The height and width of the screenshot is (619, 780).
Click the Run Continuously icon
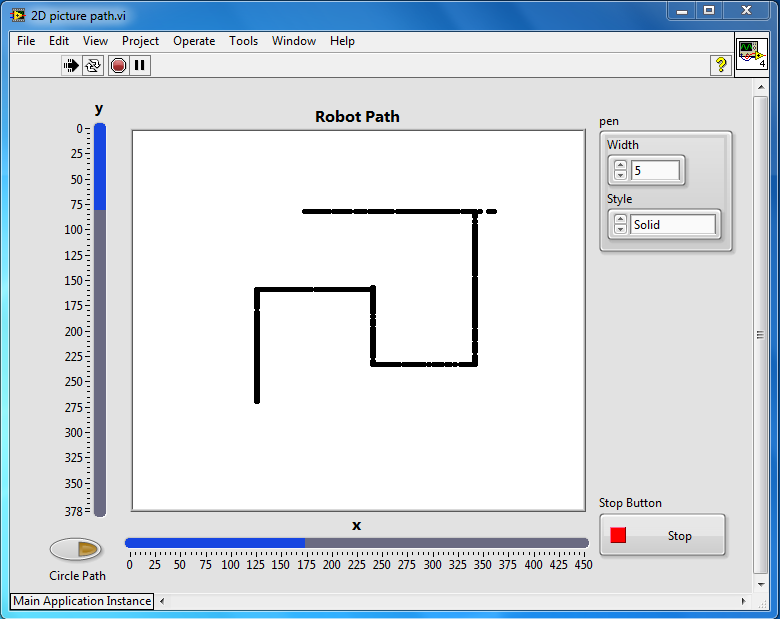(x=93, y=65)
